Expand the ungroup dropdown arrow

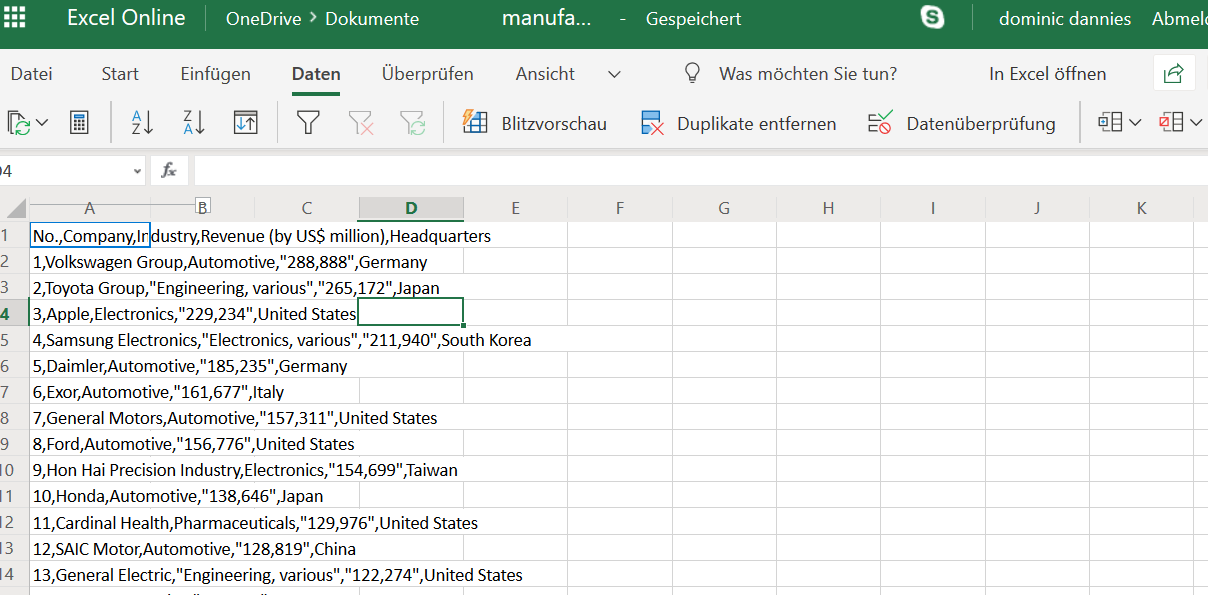(1196, 123)
